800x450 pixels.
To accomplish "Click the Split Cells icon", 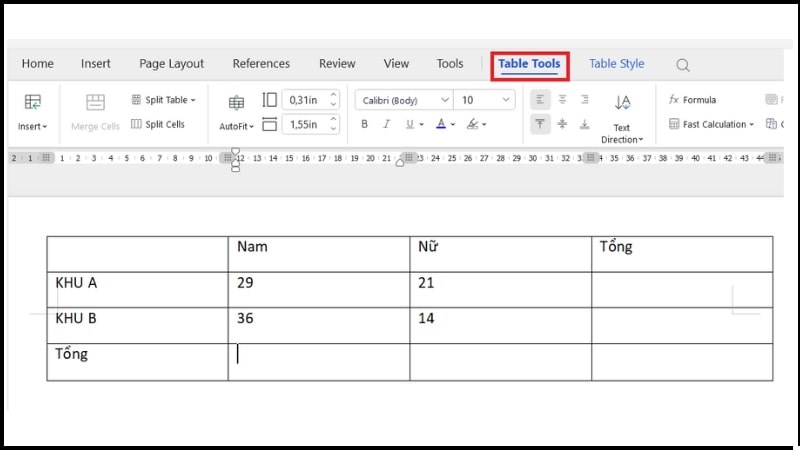I will click(x=158, y=125).
